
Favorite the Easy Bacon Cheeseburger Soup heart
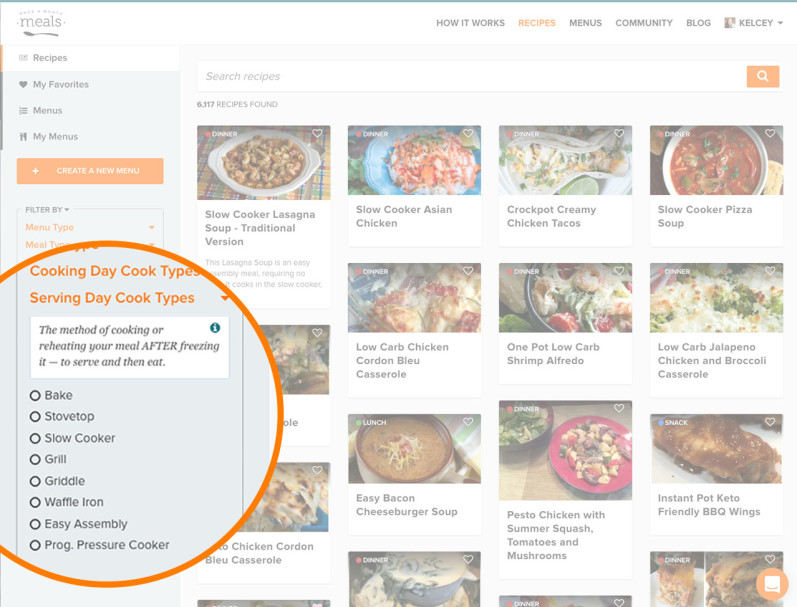(468, 422)
